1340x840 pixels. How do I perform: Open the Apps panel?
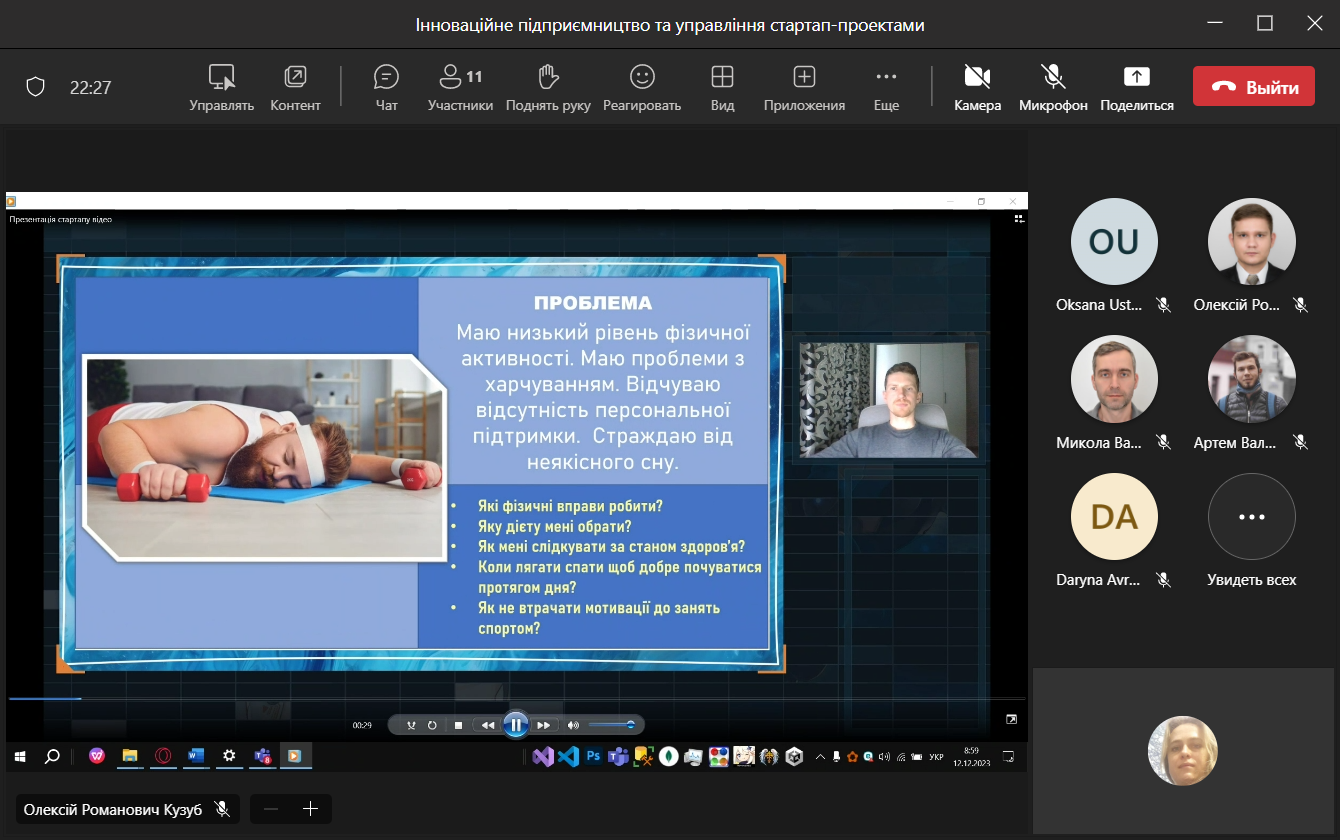click(804, 87)
